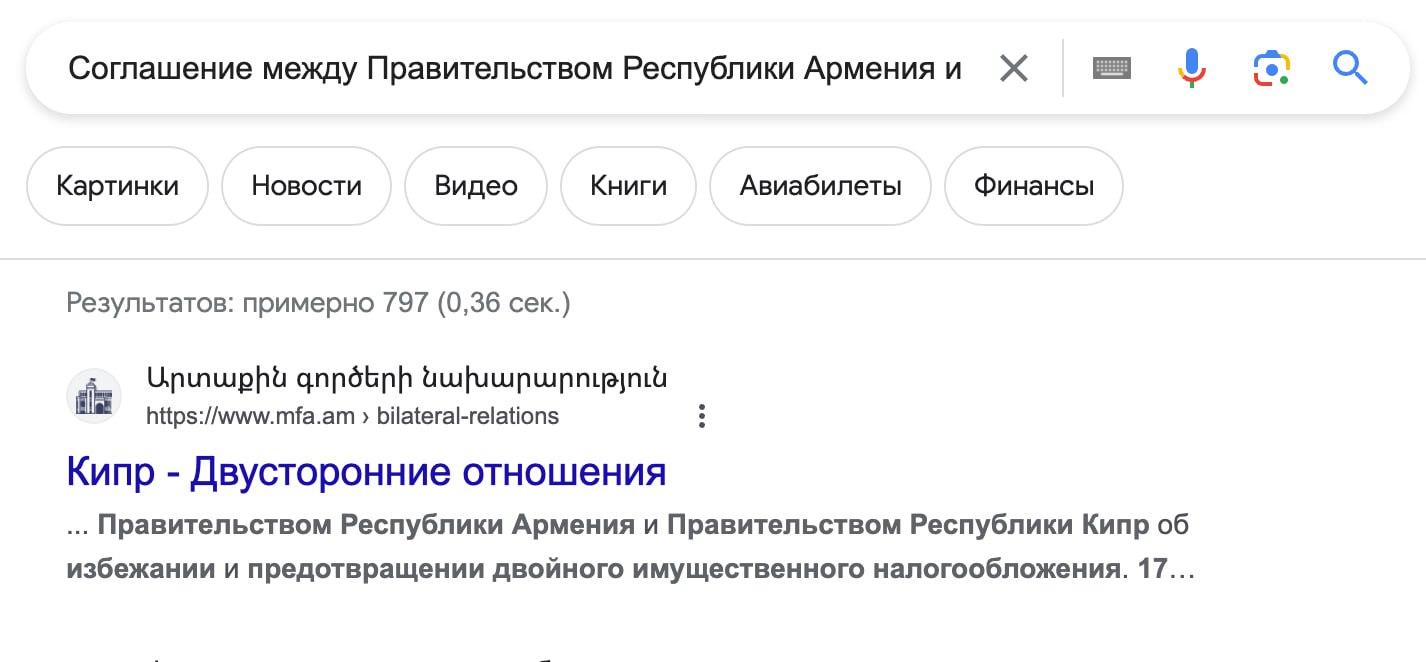The width and height of the screenshot is (1426, 662).
Task: Open the Финансы filter
Action: (1033, 186)
